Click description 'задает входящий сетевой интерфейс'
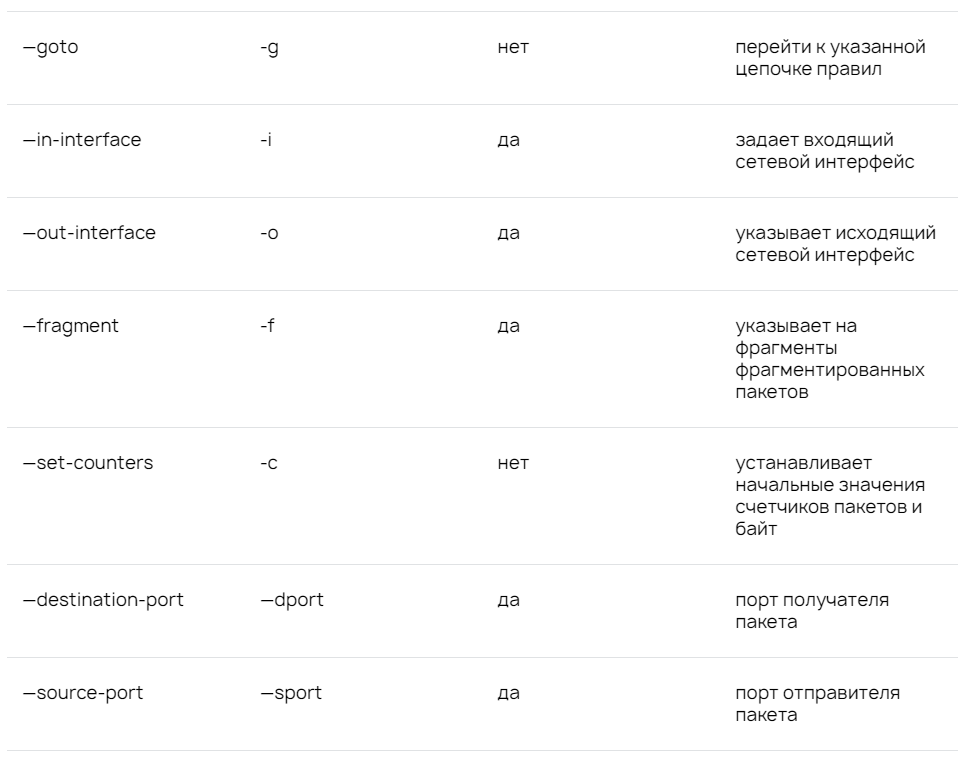This screenshot has height=757, width=971. [825, 151]
